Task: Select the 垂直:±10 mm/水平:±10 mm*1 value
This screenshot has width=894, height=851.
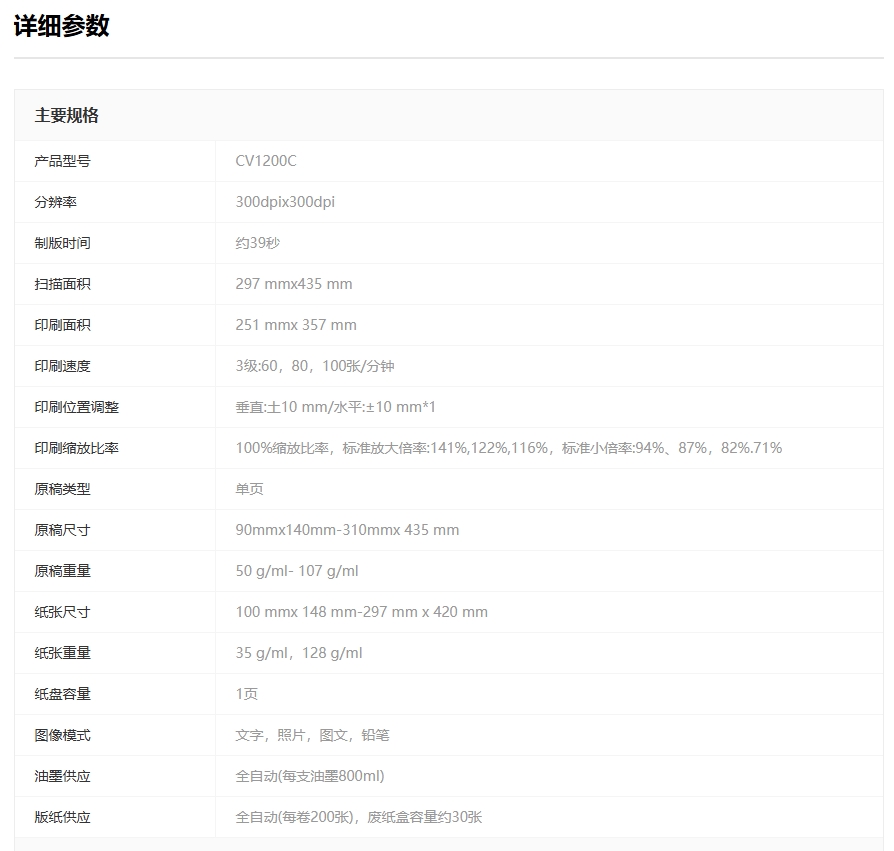Action: pos(335,408)
